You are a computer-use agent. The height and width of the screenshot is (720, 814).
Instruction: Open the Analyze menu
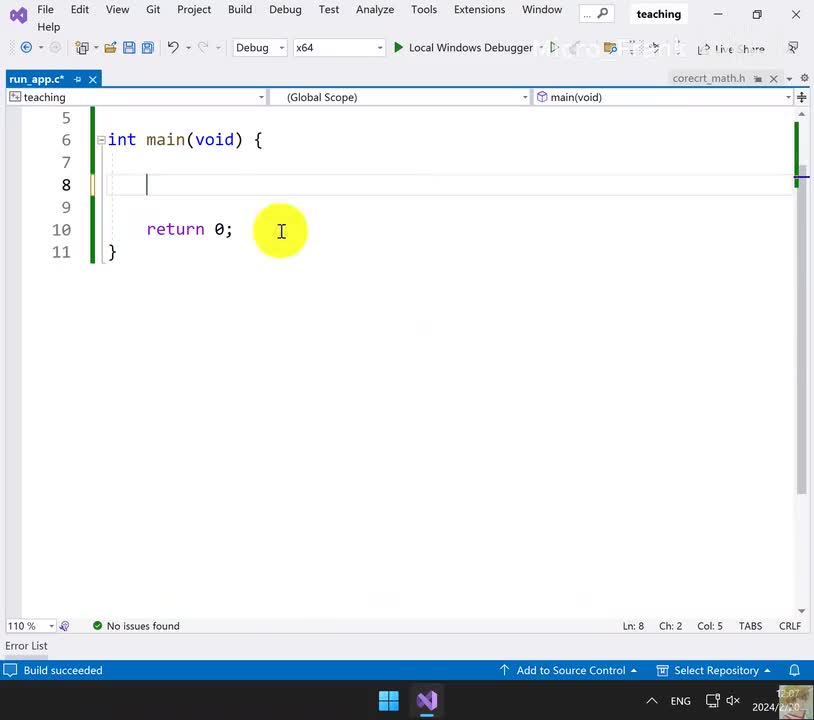375,9
